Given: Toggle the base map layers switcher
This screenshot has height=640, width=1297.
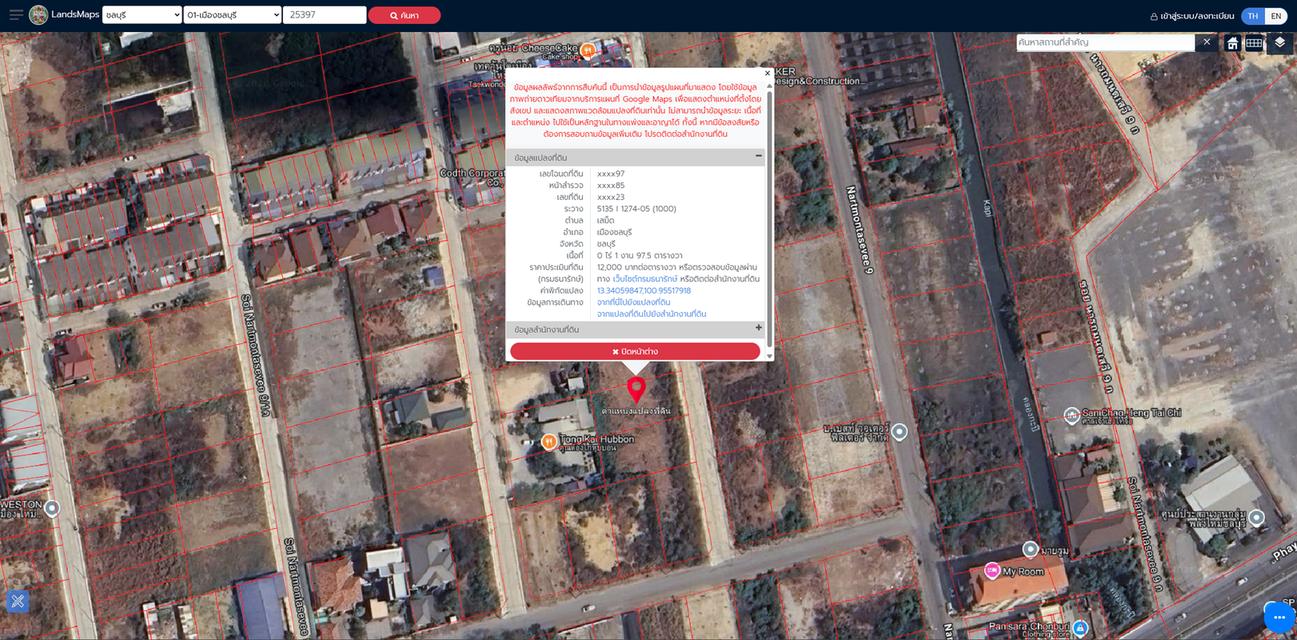Looking at the screenshot, I should 1279,42.
